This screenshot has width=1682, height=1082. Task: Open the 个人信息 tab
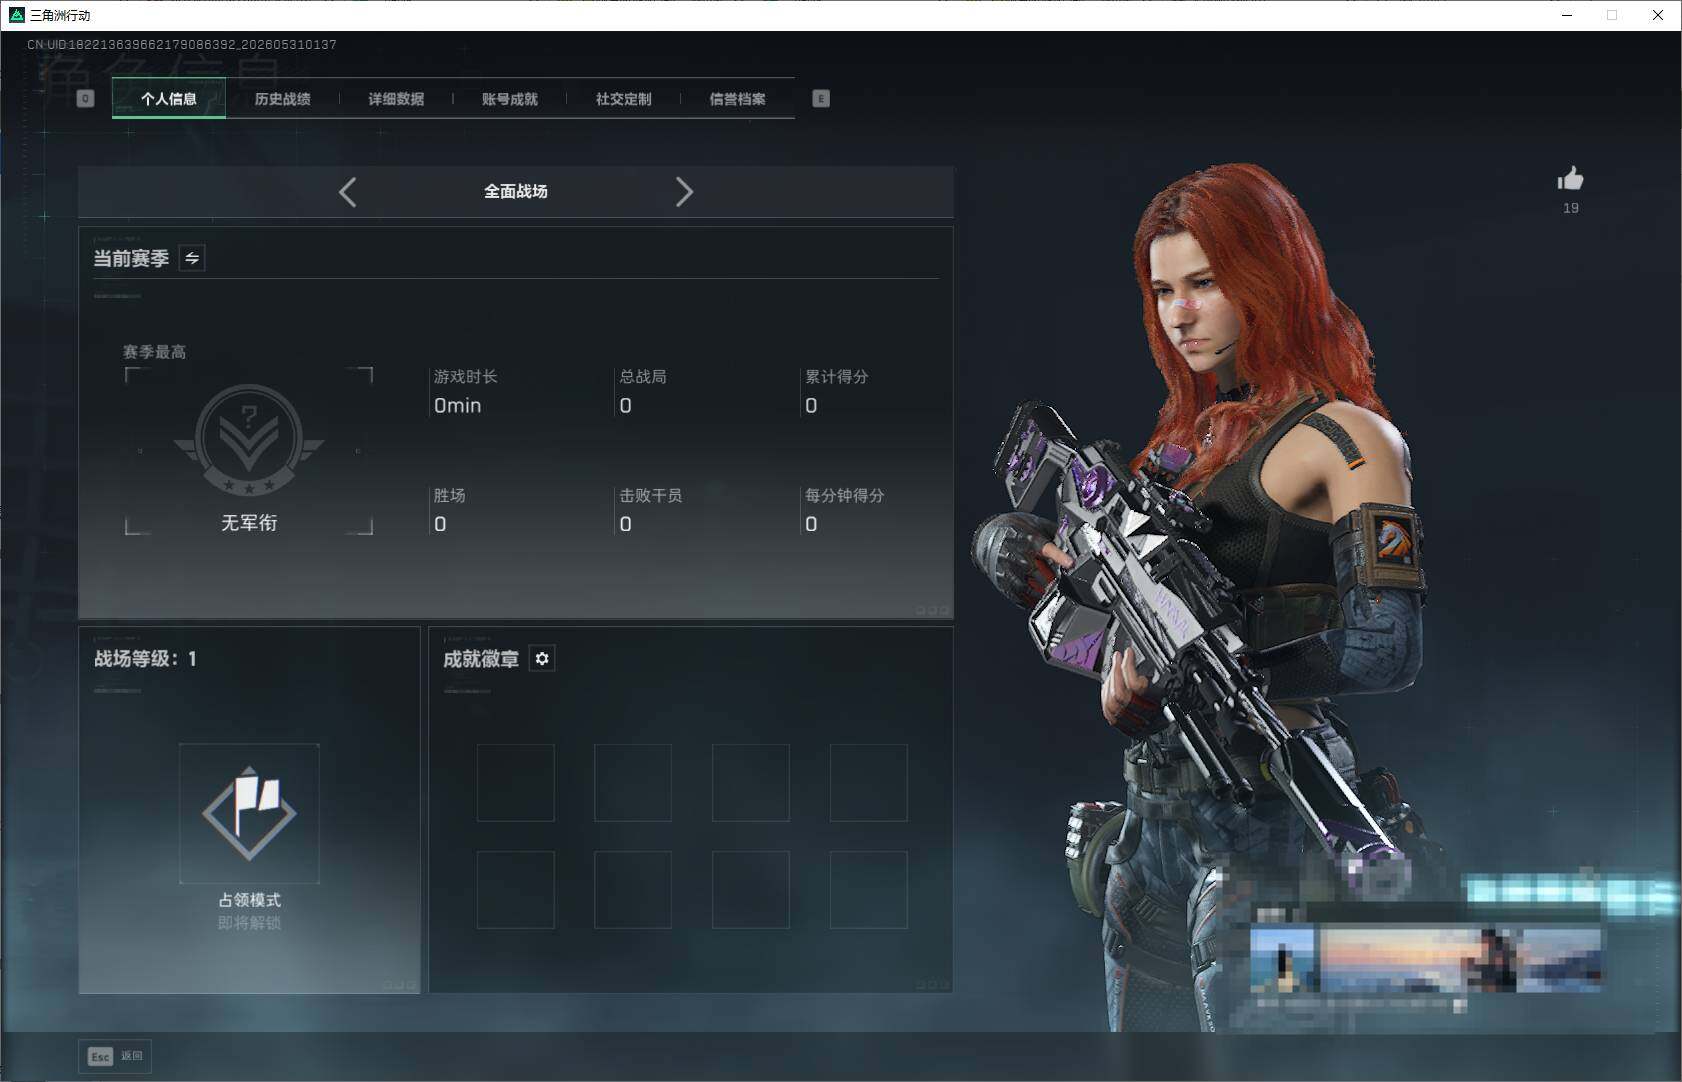click(169, 99)
